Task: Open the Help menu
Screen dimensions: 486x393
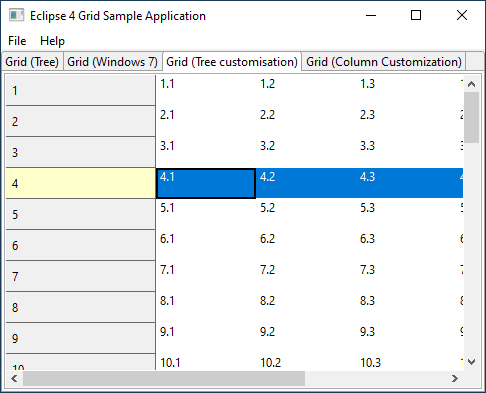Action: coord(52,41)
